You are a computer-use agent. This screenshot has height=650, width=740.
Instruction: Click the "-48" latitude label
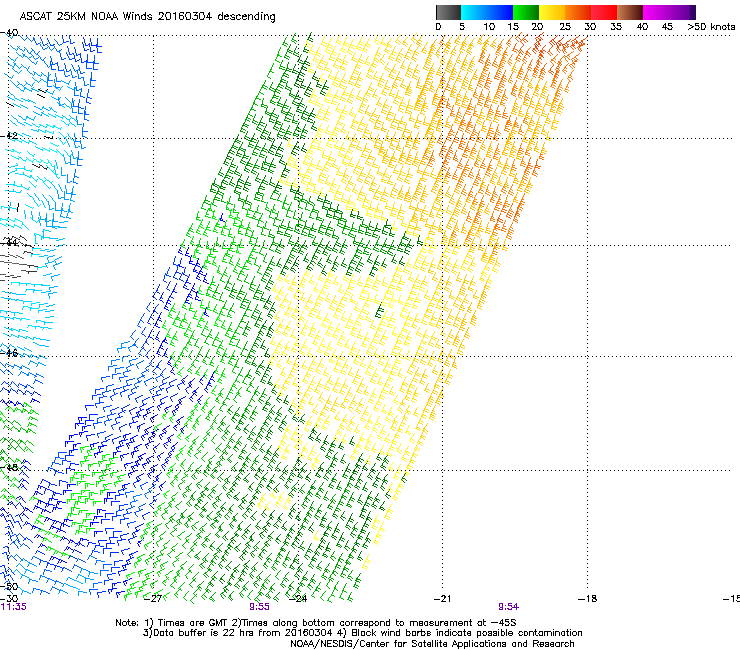[9, 468]
